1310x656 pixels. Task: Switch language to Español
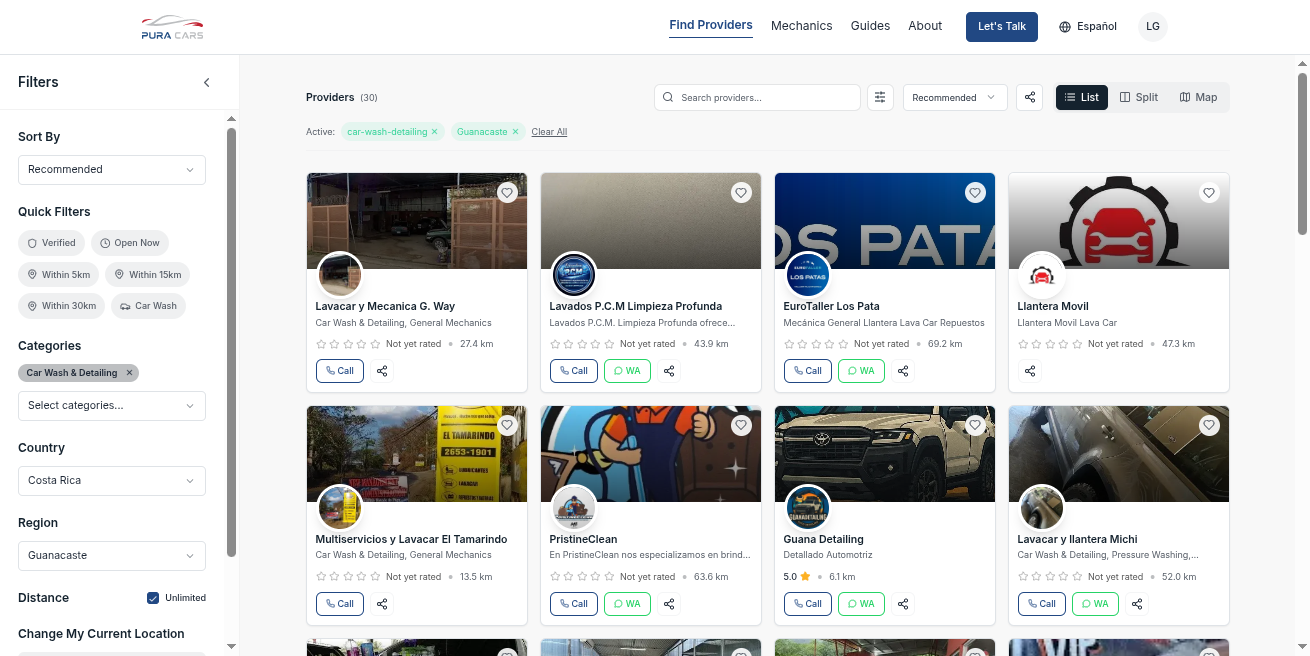1088,27
